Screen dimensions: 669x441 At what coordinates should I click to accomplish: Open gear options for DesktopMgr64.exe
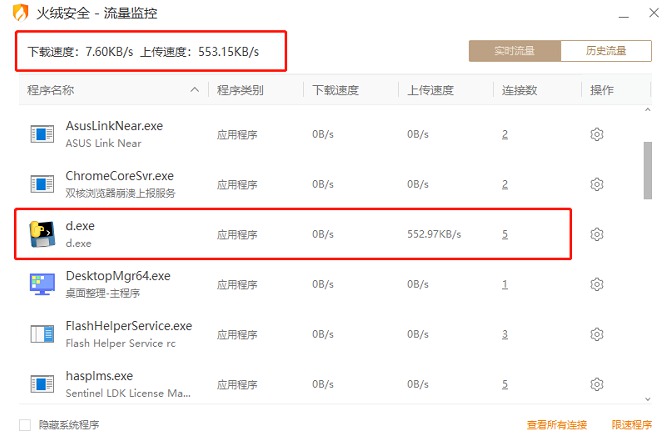pos(596,284)
